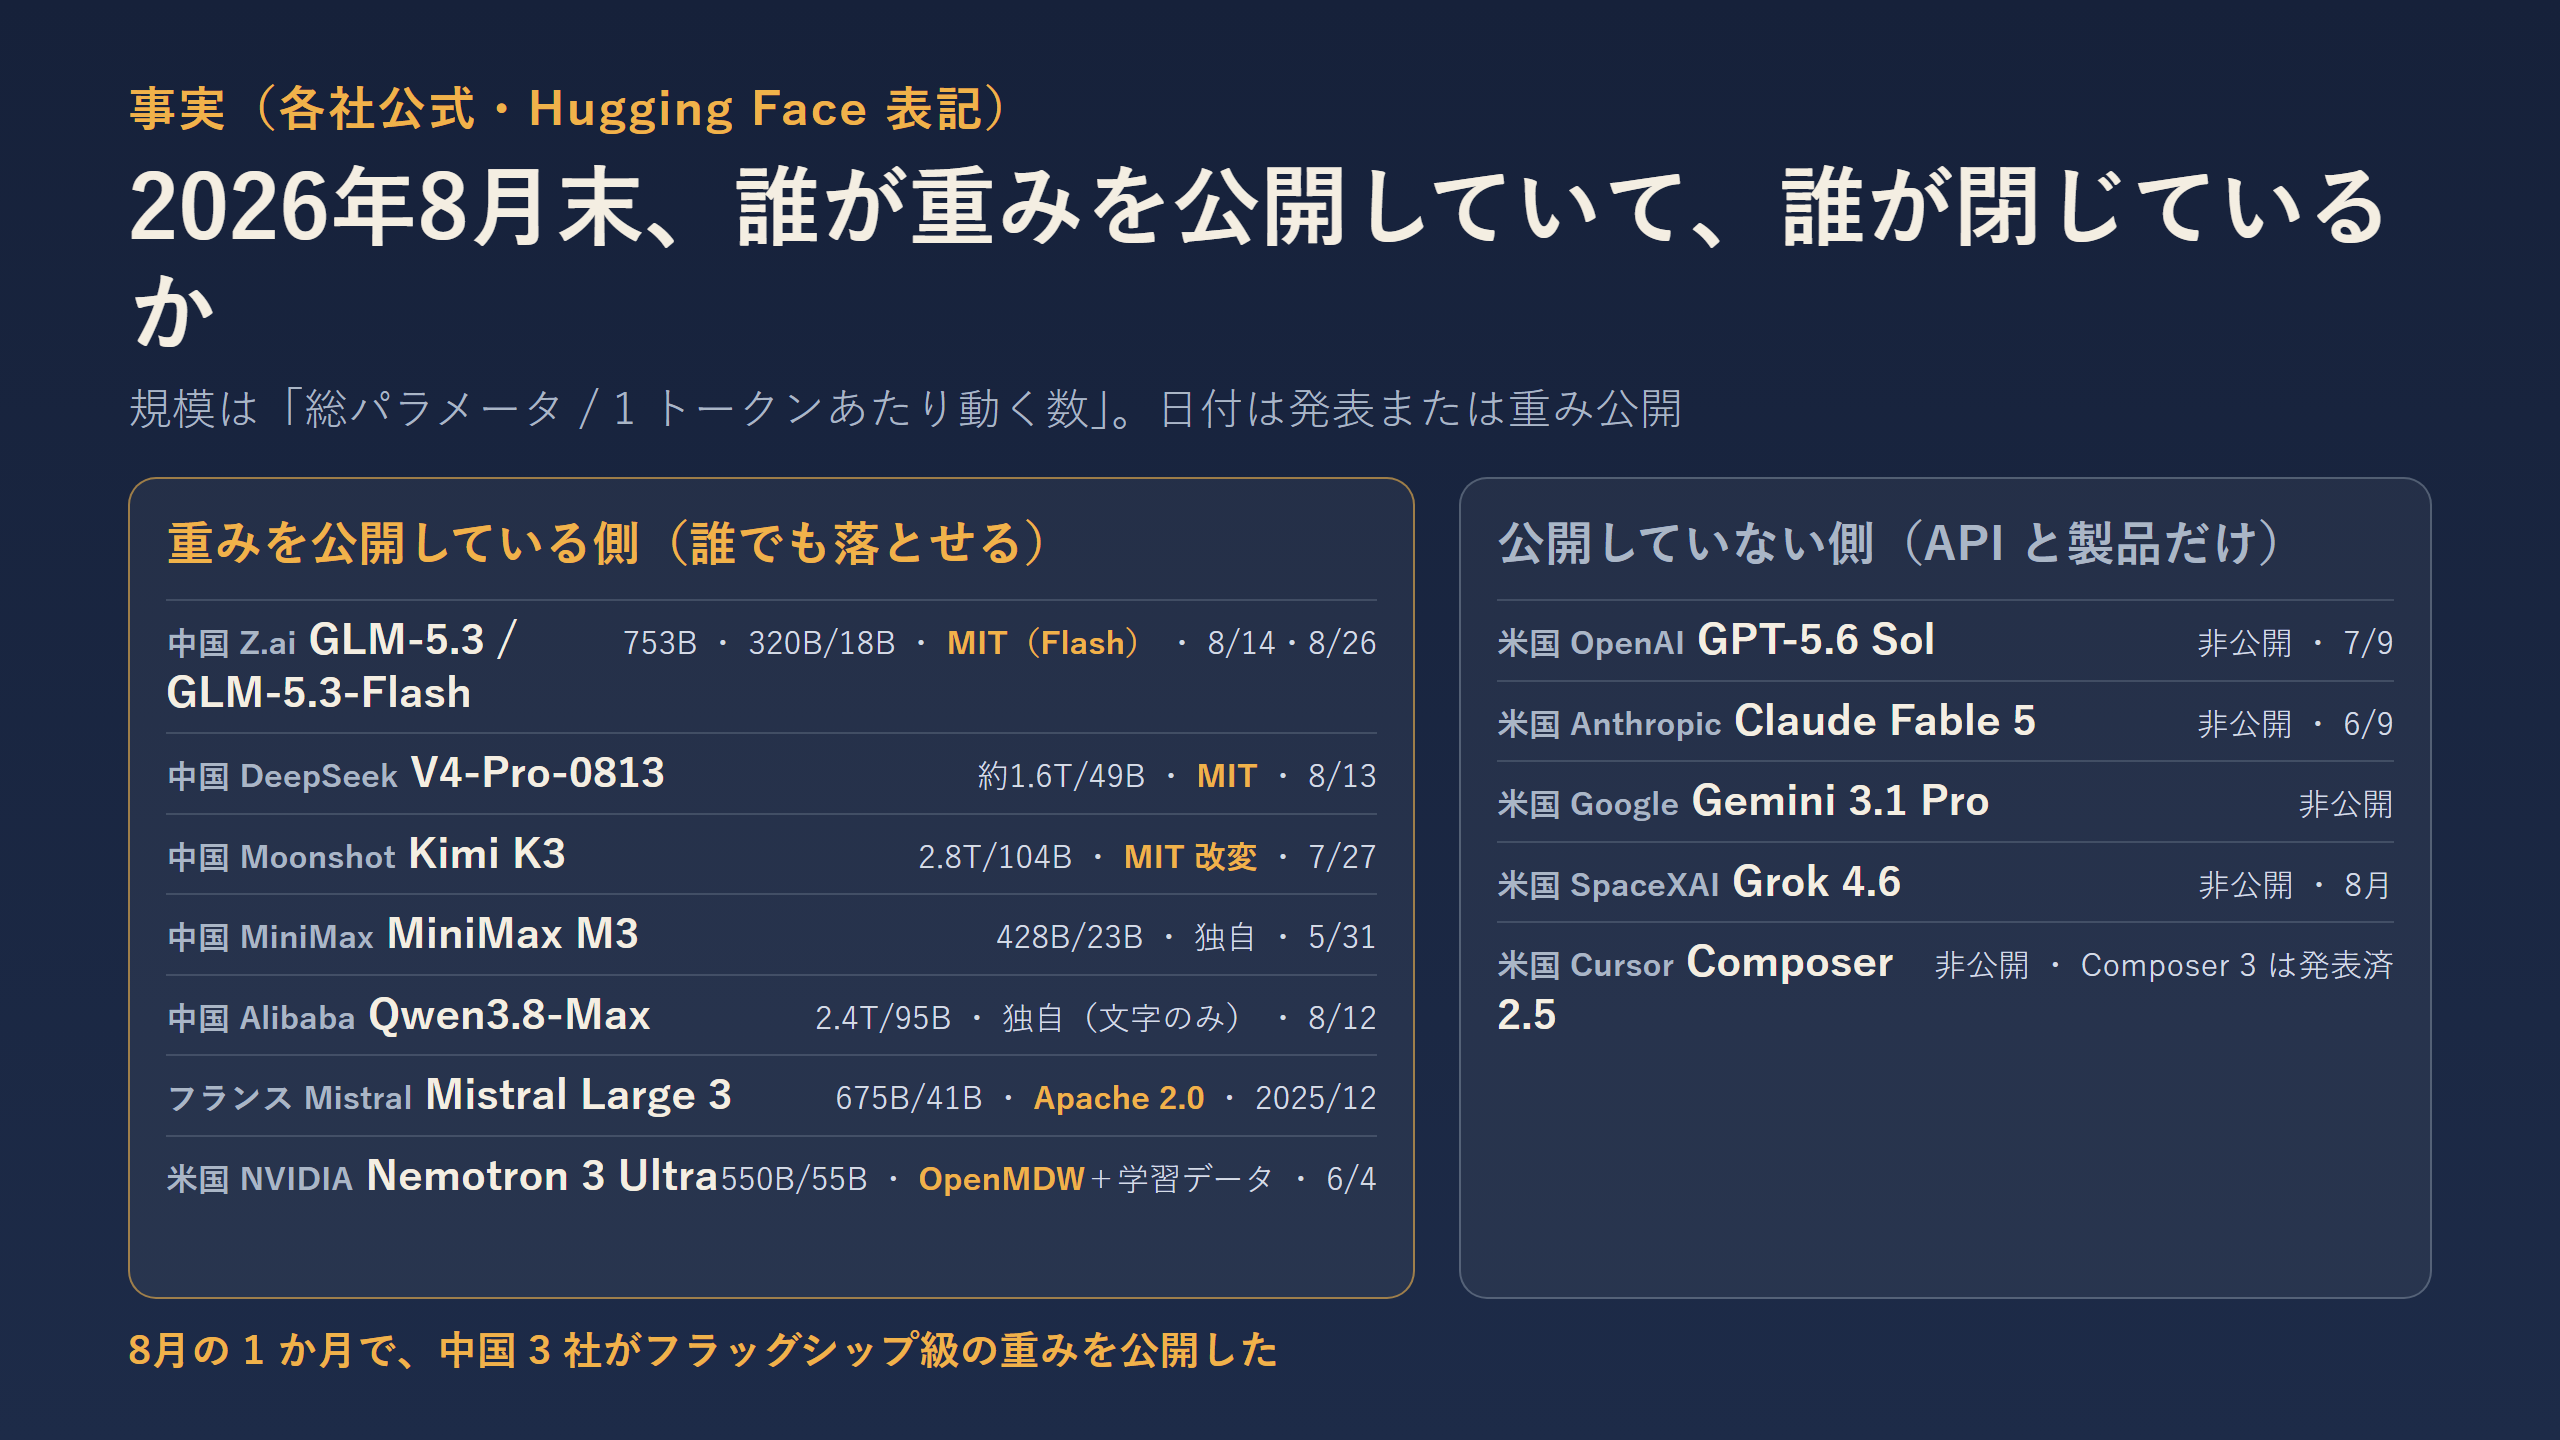Click "非公開" in the Grok 4.6 row
This screenshot has width=2560, height=1440.
point(2246,885)
